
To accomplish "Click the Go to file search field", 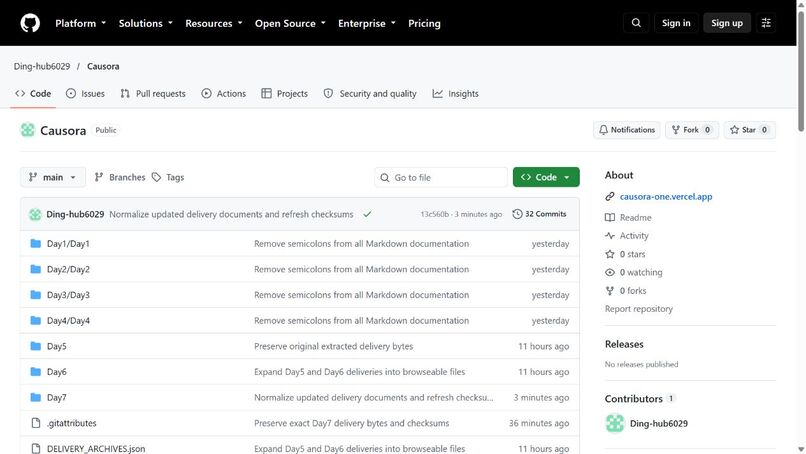I will pos(441,177).
